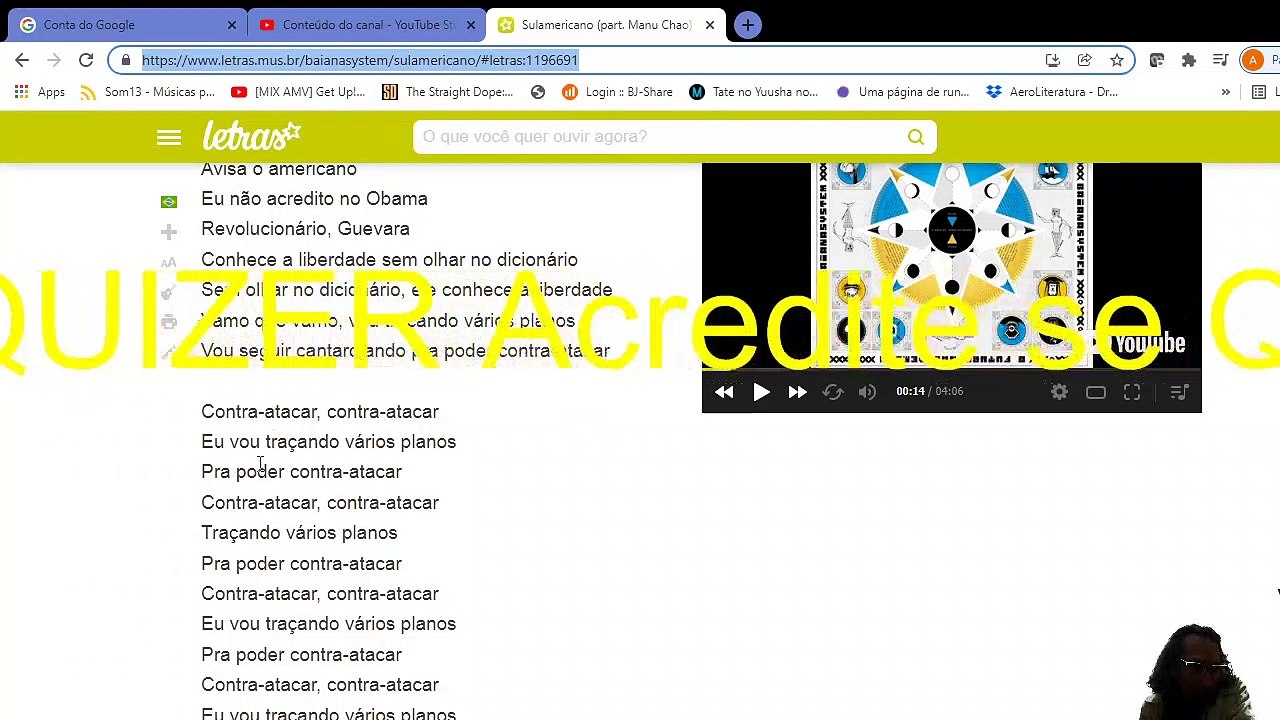Click the share page icon in address bar
Screen dimensions: 1280x720
(1084, 60)
